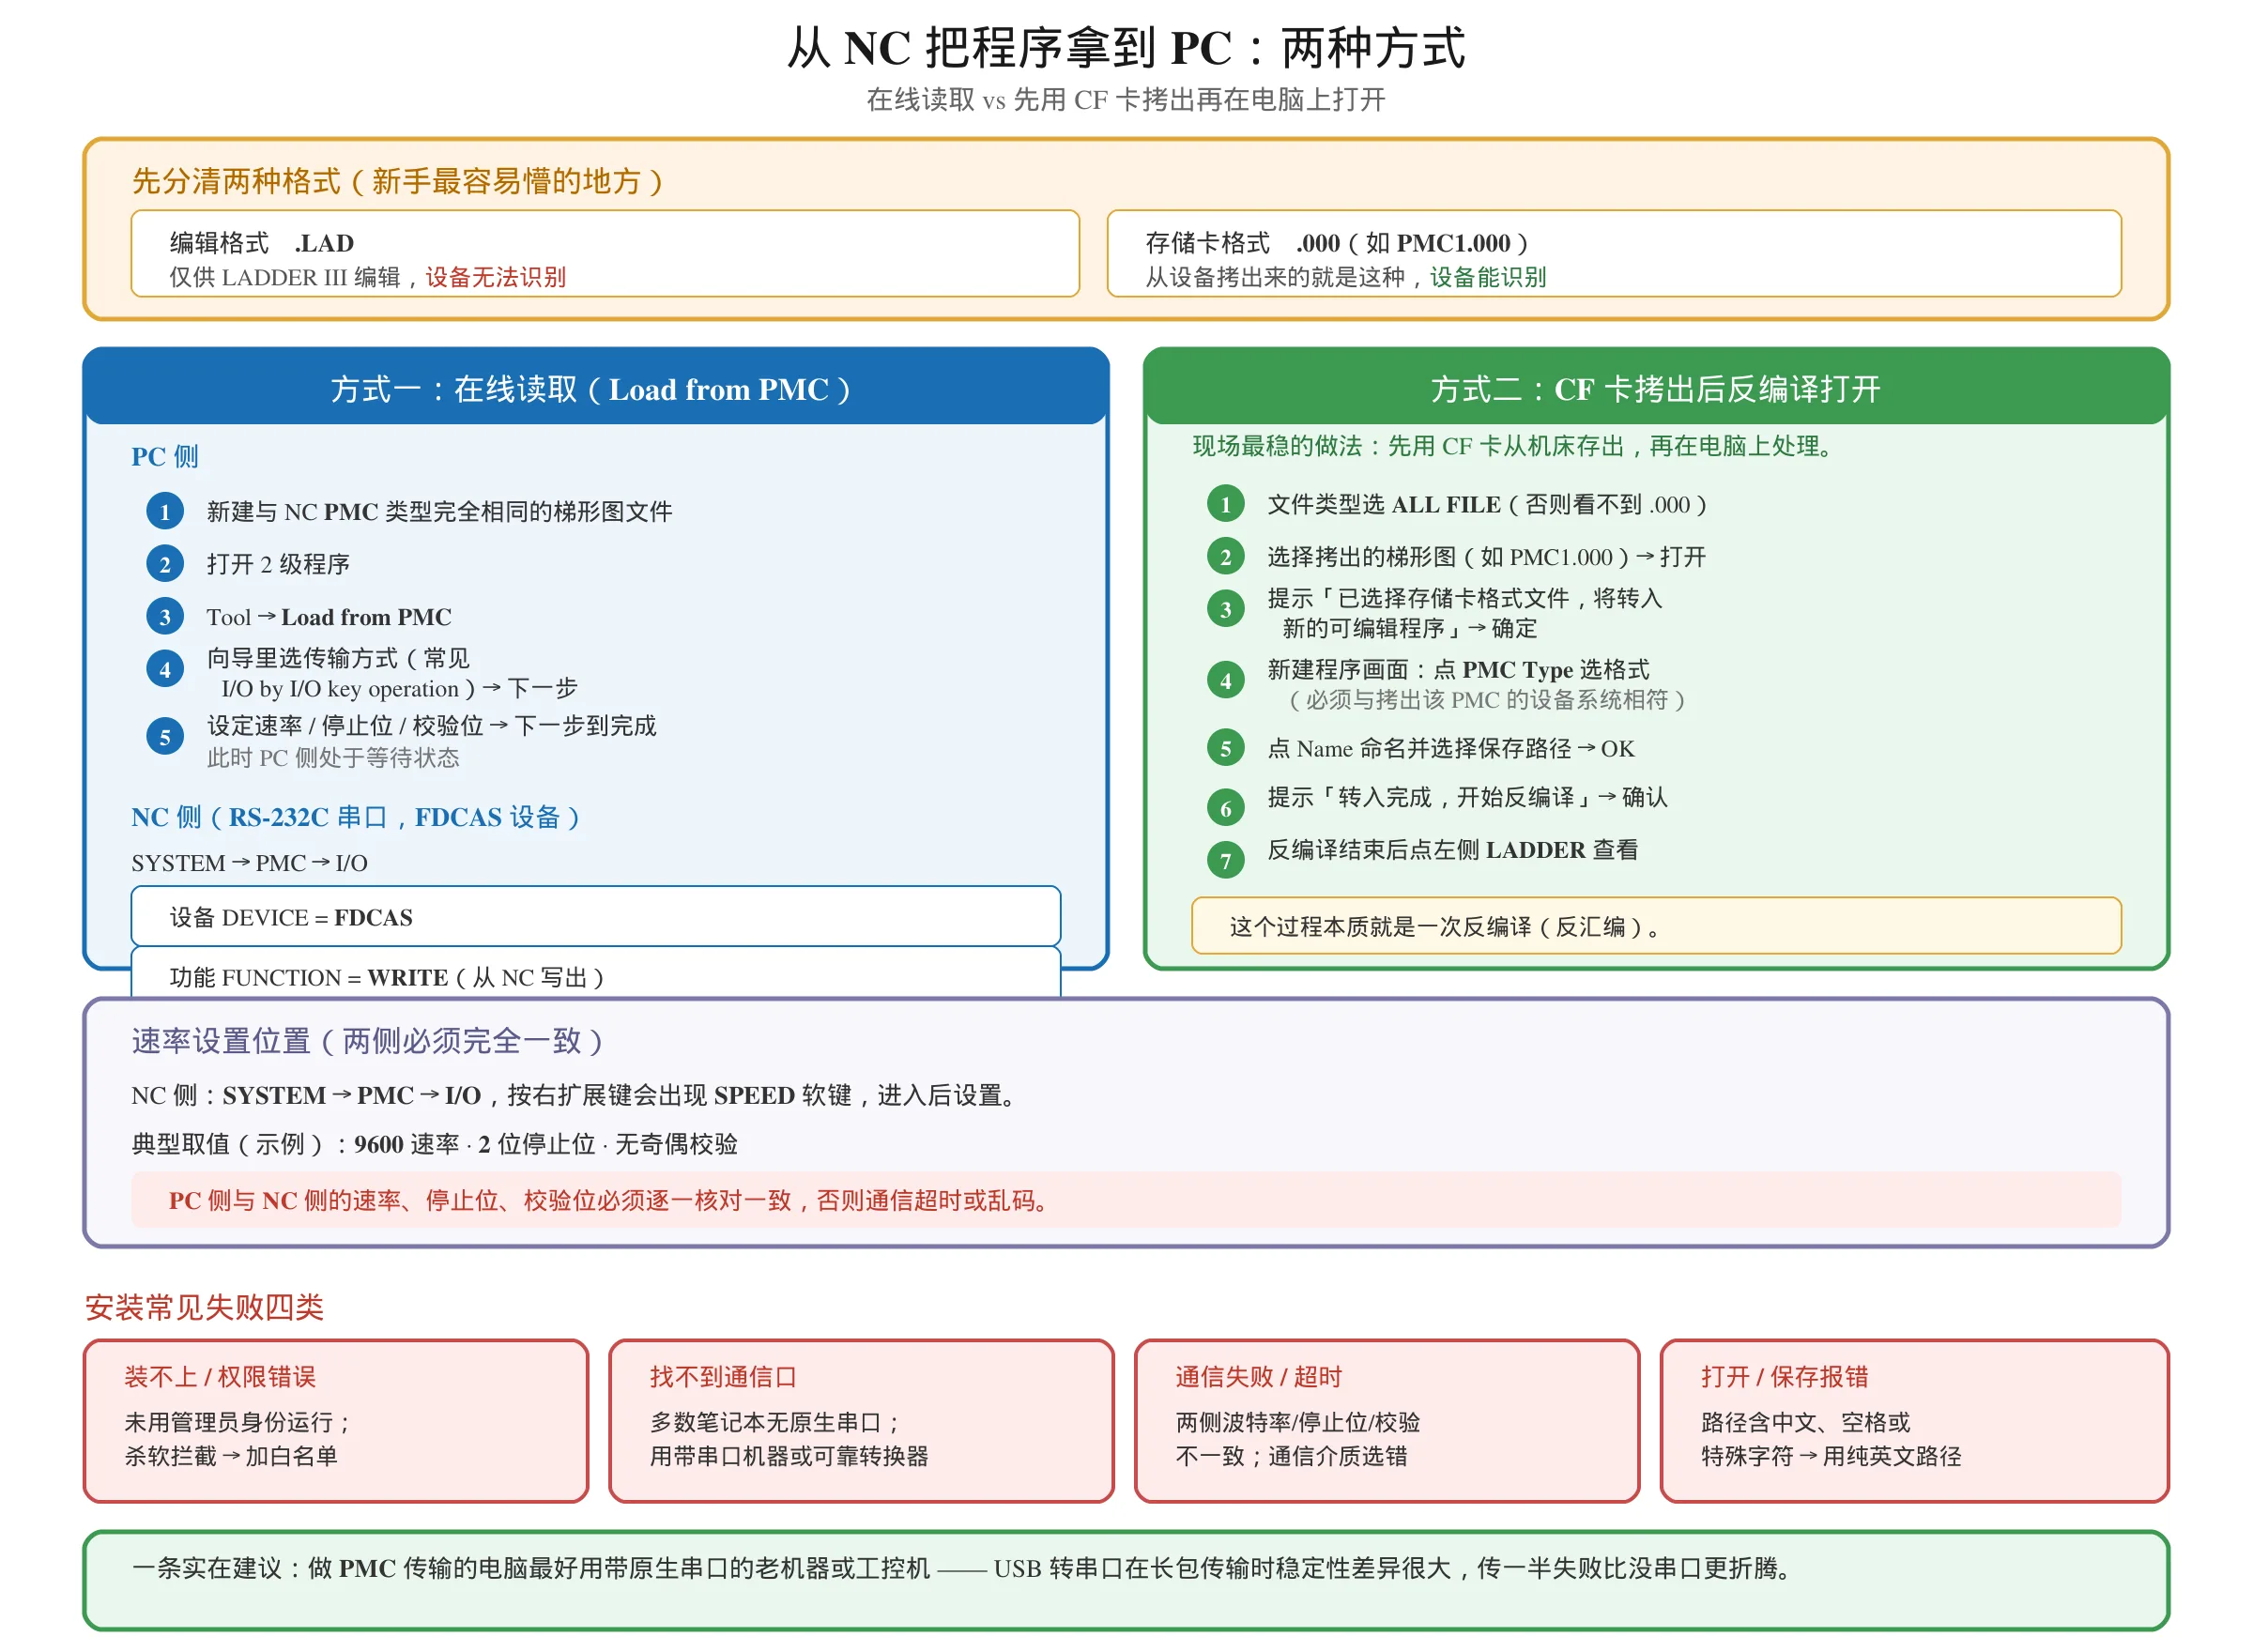This screenshot has height=1652, width=2253.
Task: Click the line "NC 侧：SYSTEM → PMC → I/O，按右扩展键…"
Action: [x=577, y=1096]
